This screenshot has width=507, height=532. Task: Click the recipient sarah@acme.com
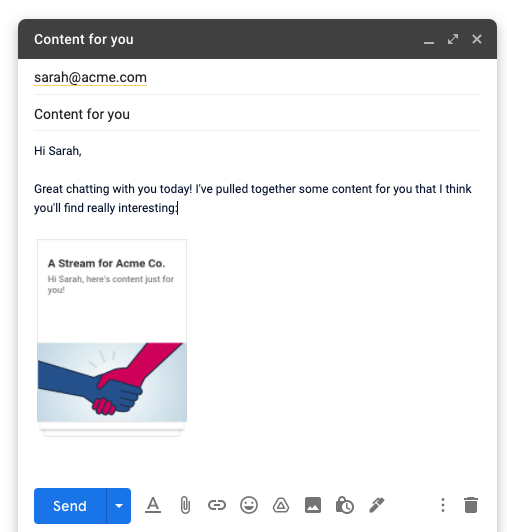[90, 77]
